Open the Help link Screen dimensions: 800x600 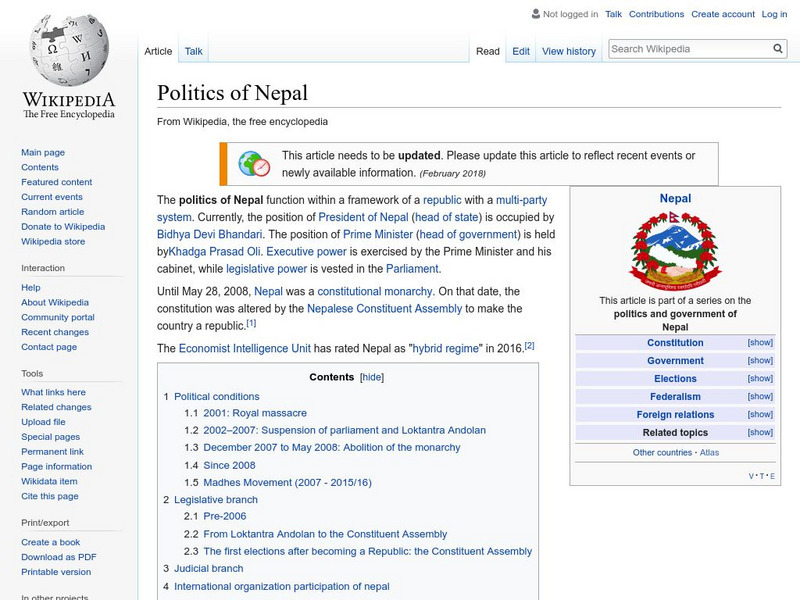click(31, 287)
